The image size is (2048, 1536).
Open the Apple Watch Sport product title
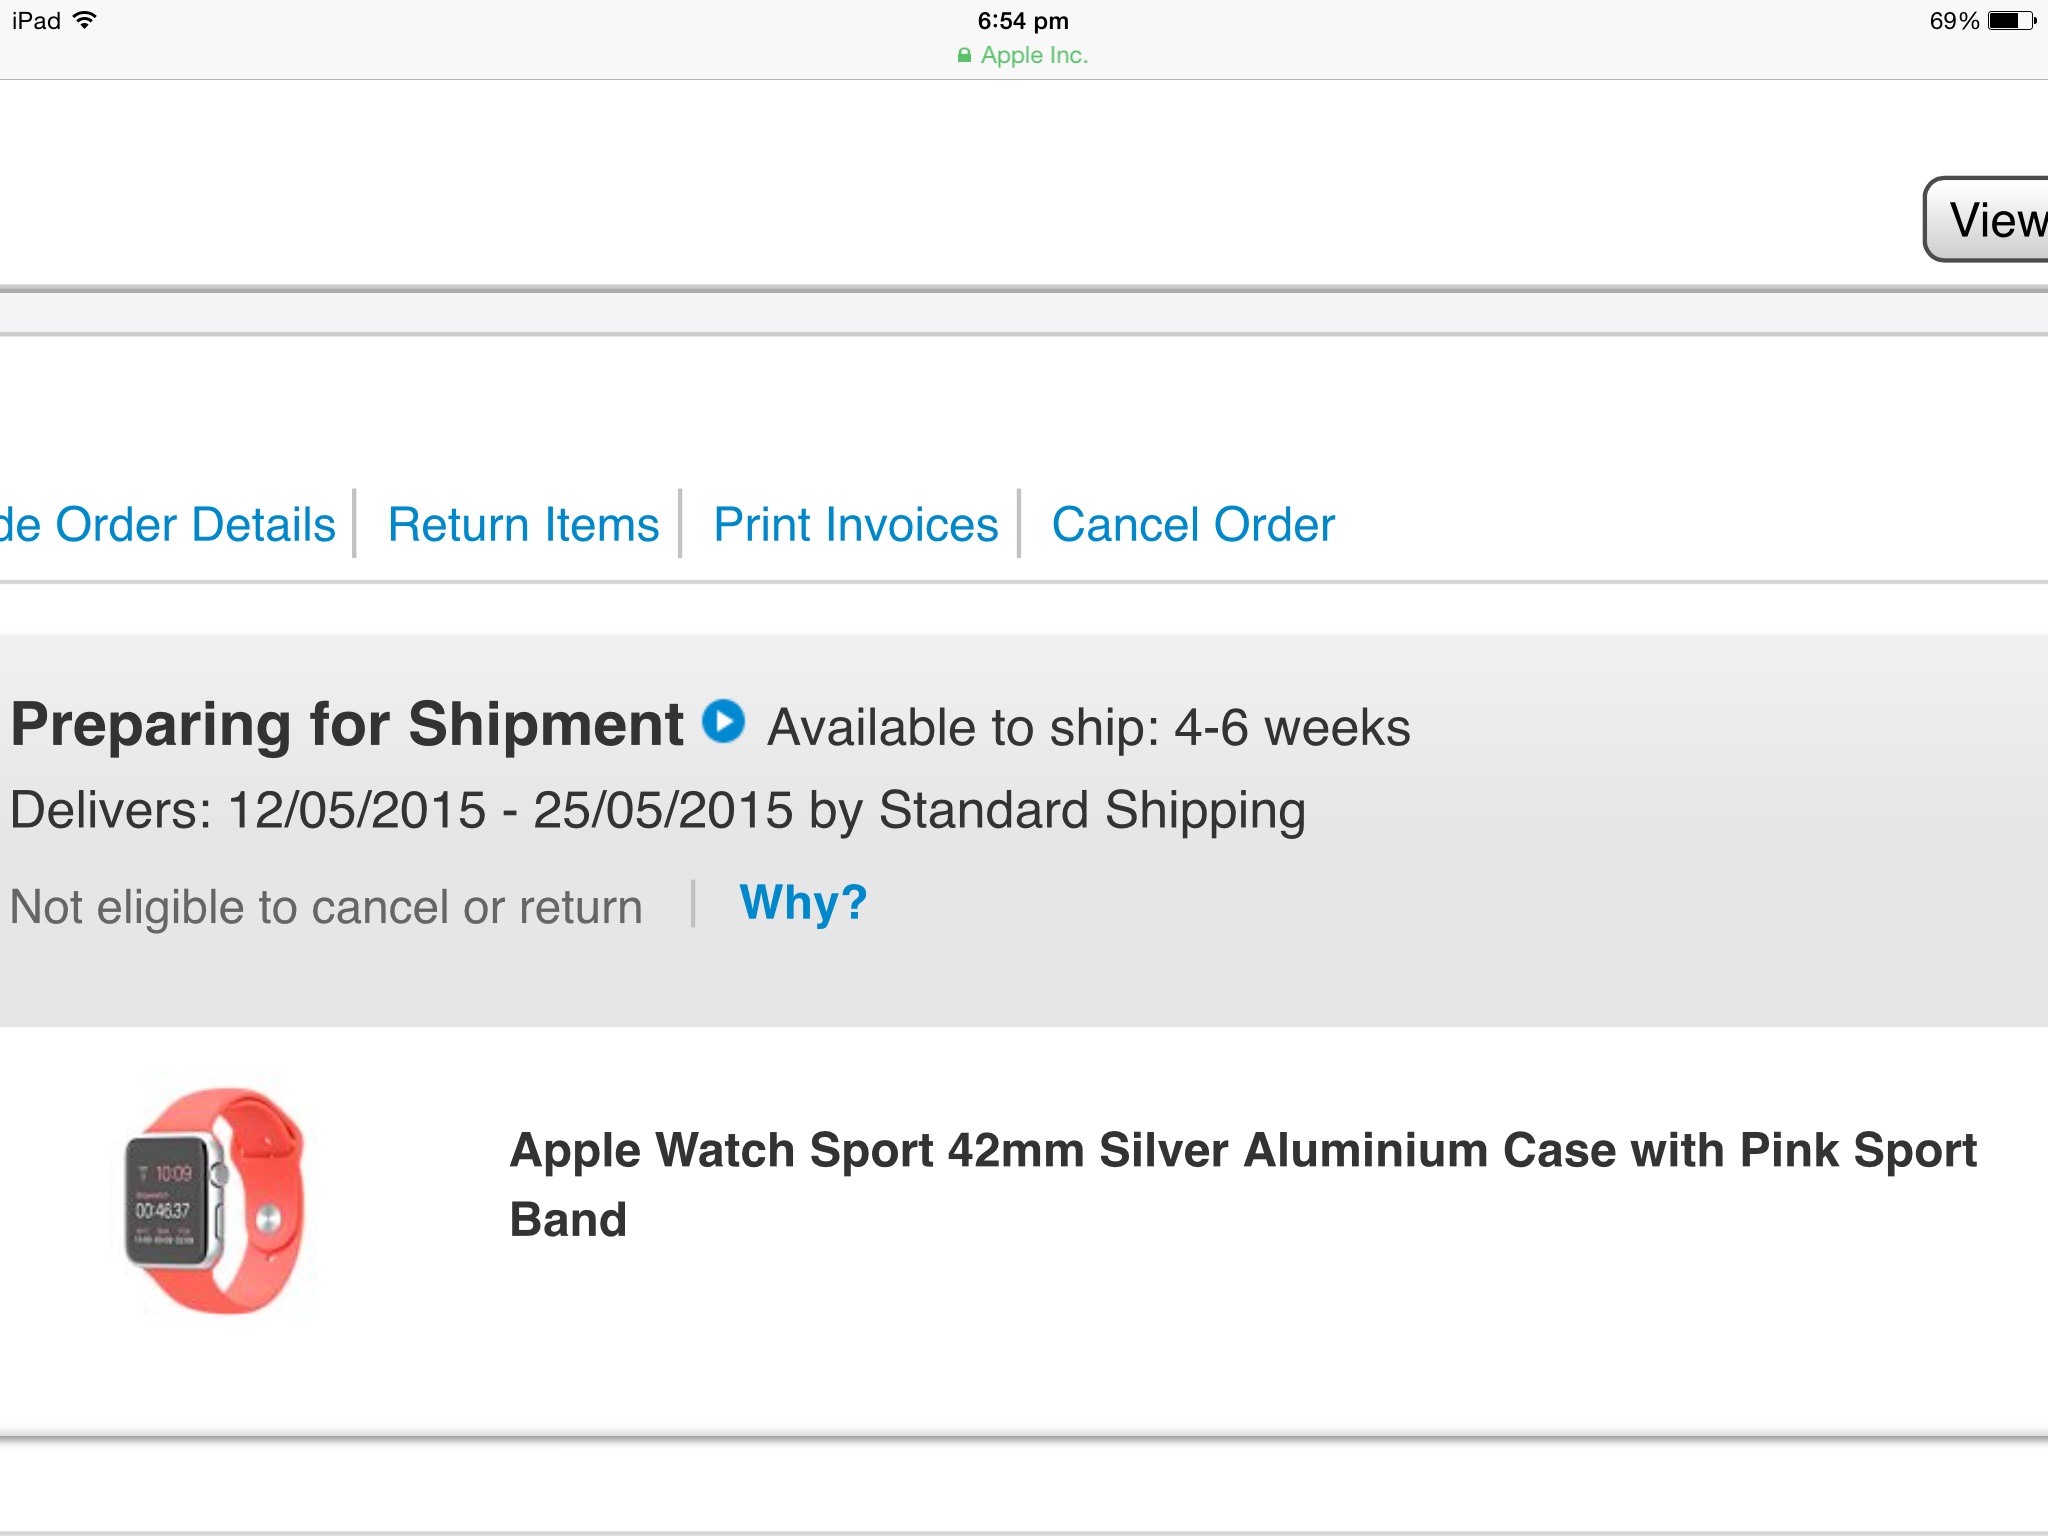click(x=1243, y=1185)
